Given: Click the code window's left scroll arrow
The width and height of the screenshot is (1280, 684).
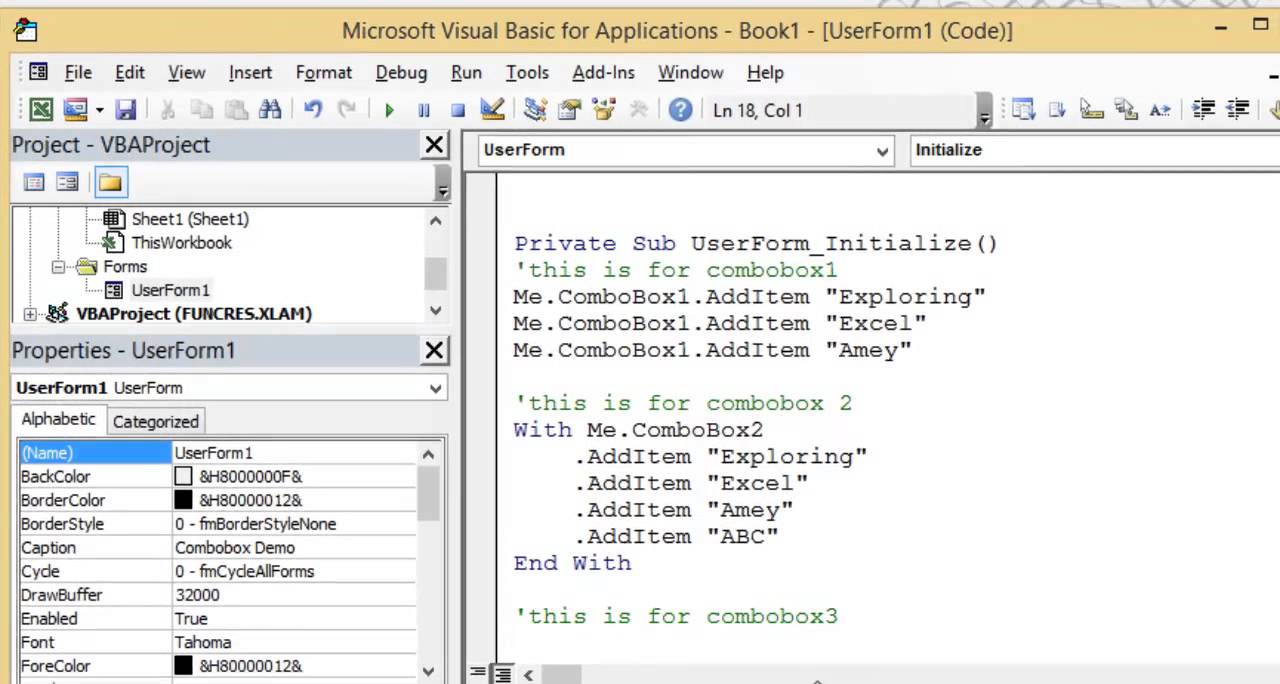Looking at the screenshot, I should 528,675.
